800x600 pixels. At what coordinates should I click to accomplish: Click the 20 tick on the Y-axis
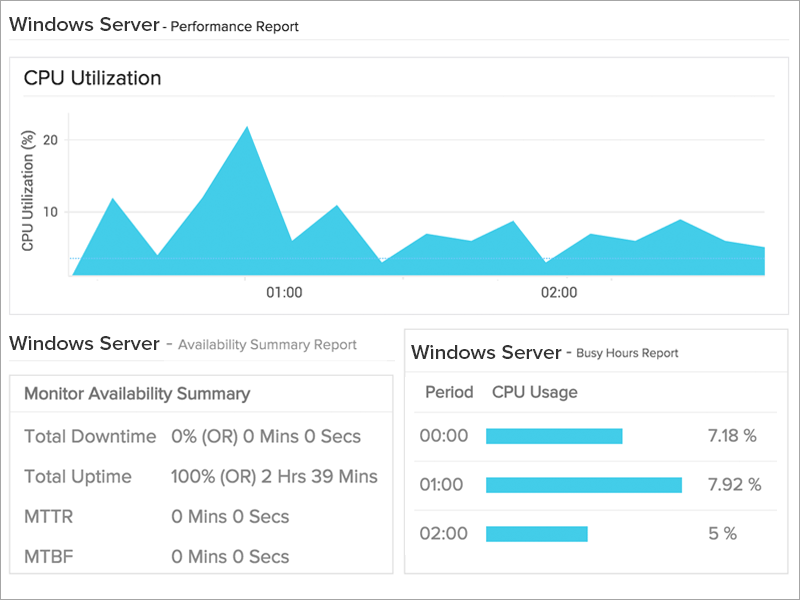pyautogui.click(x=50, y=140)
